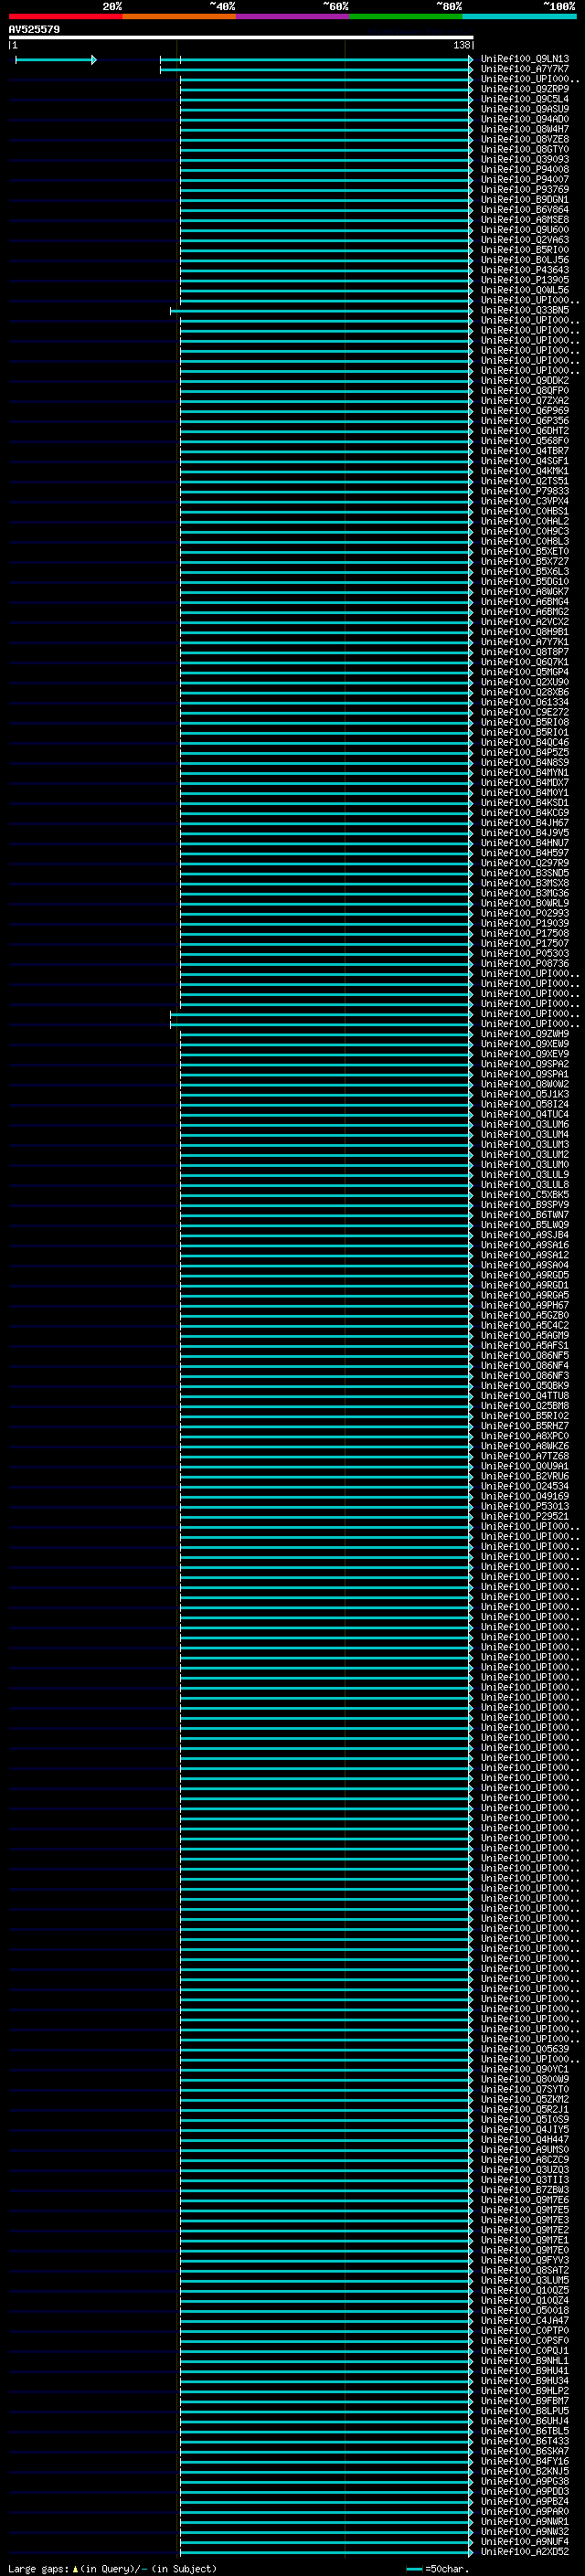Select hit label UniRef100_B8LPU5

tap(525, 2411)
